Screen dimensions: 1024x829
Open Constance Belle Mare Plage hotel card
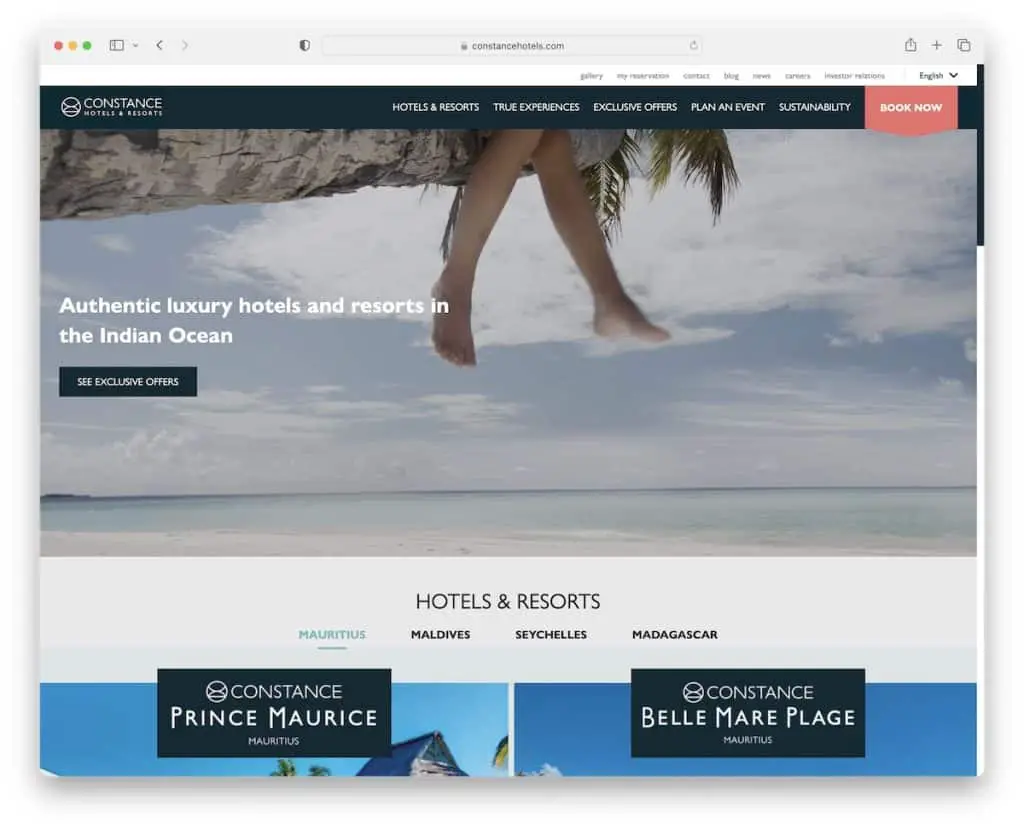point(748,713)
